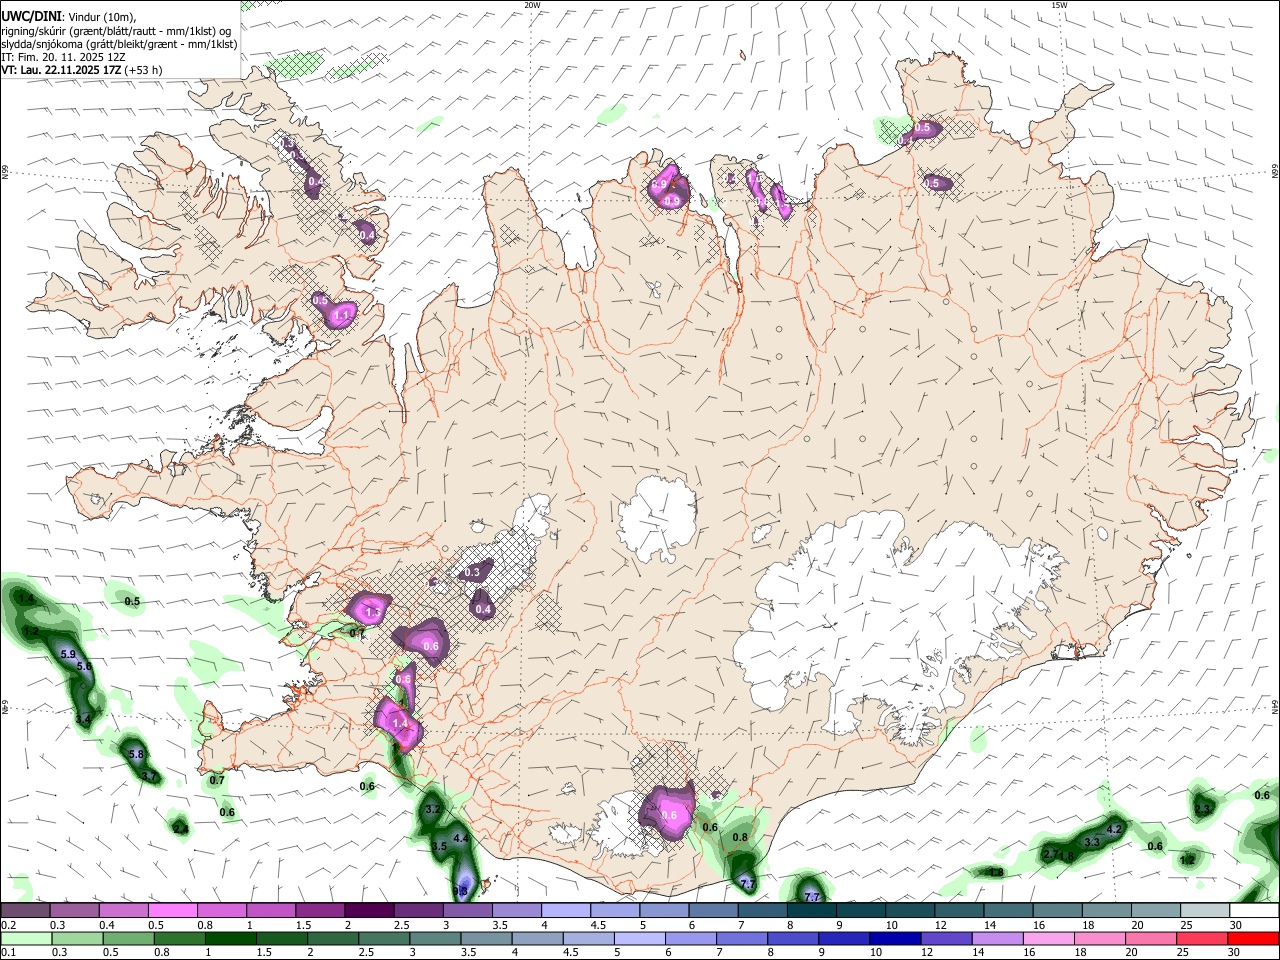The image size is (1280, 960).
Task: Click the 9.8 rain value on the map
Action: tap(461, 890)
